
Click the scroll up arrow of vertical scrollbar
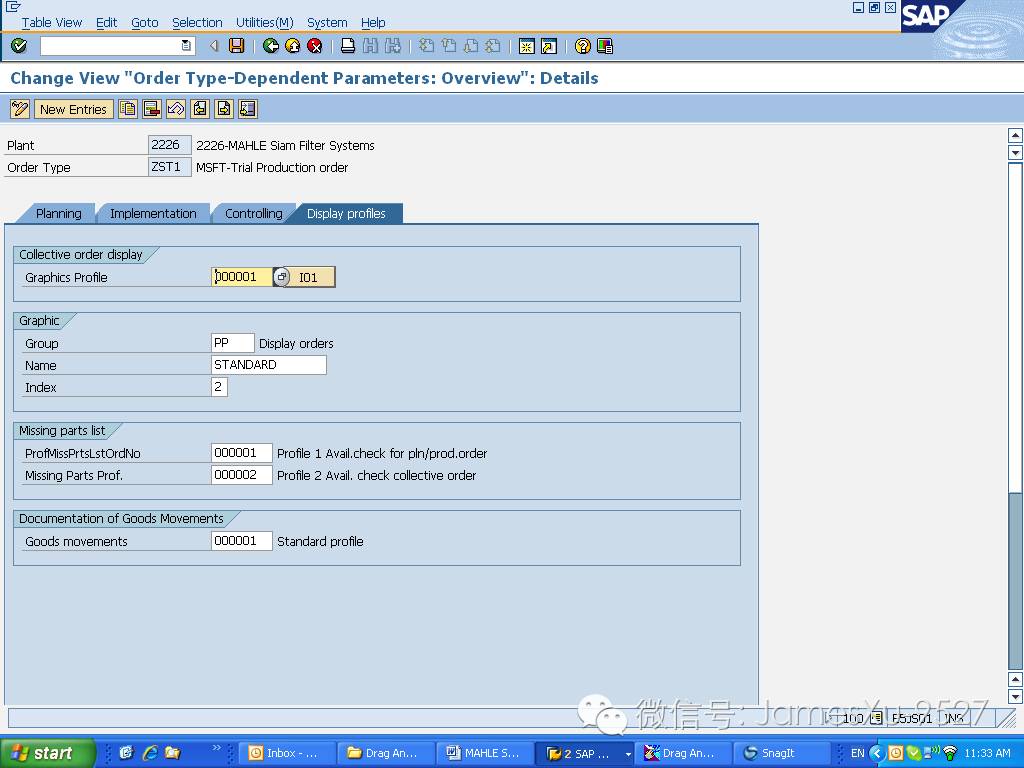(1015, 136)
